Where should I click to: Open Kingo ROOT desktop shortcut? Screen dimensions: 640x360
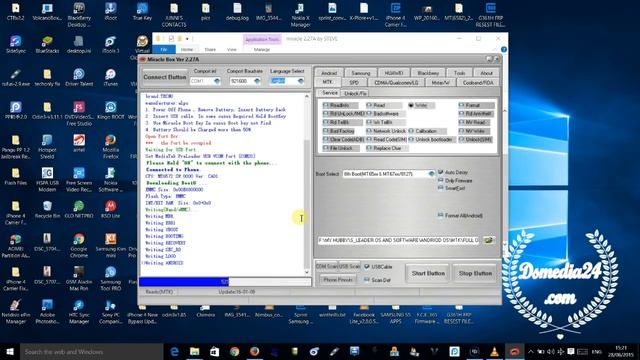(111, 110)
